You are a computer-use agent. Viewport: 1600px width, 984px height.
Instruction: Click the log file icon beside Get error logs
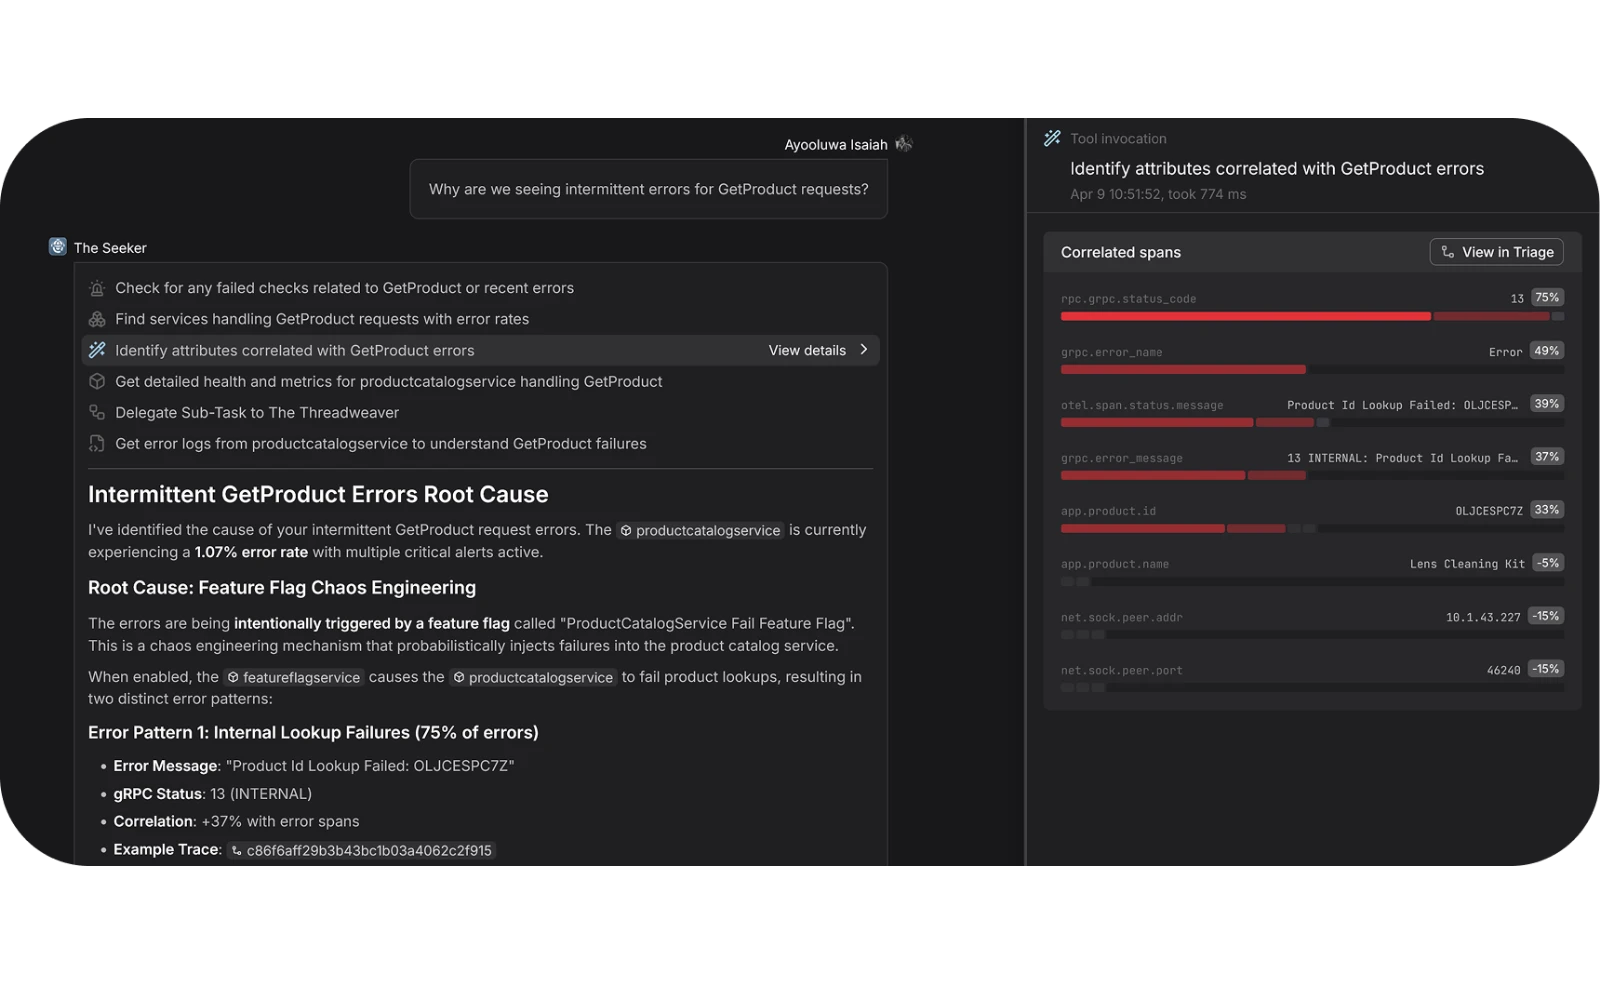click(x=97, y=443)
